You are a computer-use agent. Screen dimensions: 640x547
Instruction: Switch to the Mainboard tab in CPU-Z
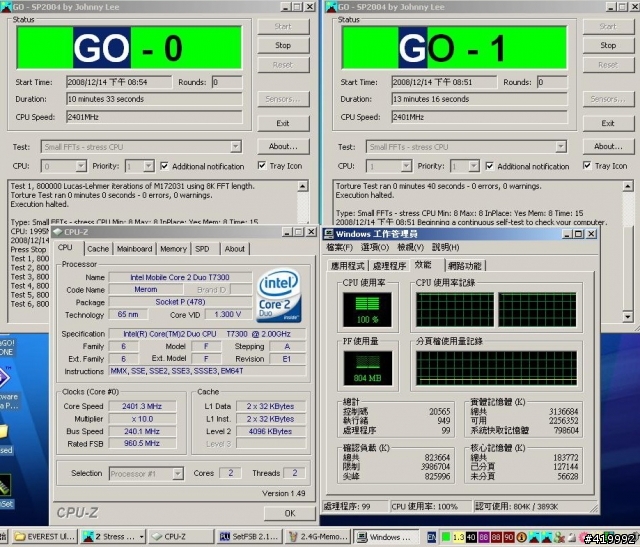(134, 249)
